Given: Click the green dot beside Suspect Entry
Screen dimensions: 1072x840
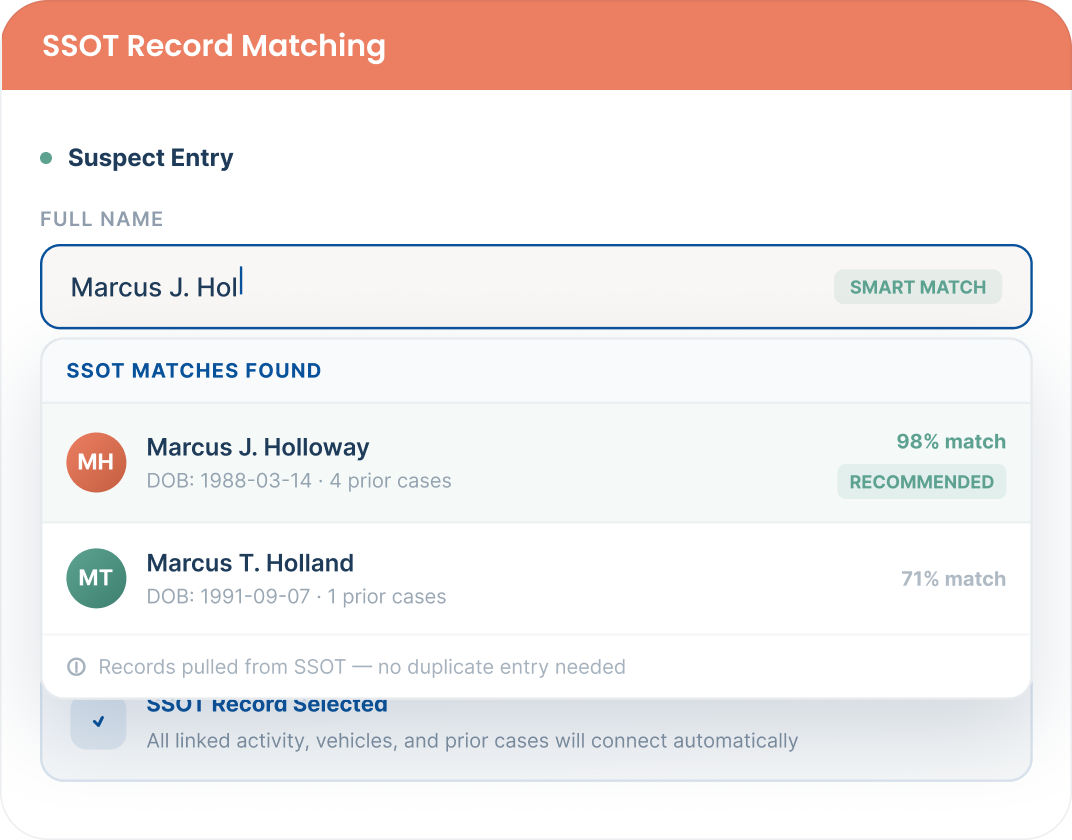Looking at the screenshot, I should 46,158.
